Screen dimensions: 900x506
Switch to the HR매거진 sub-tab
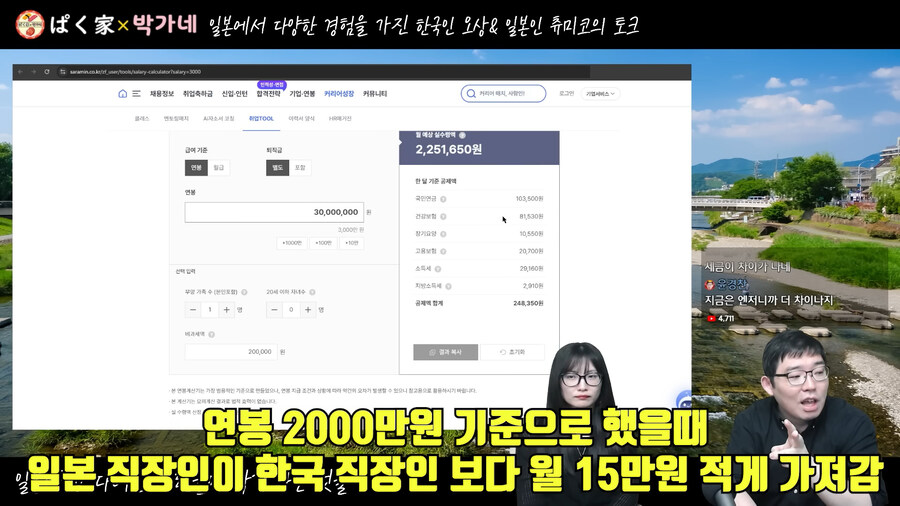[x=340, y=119]
